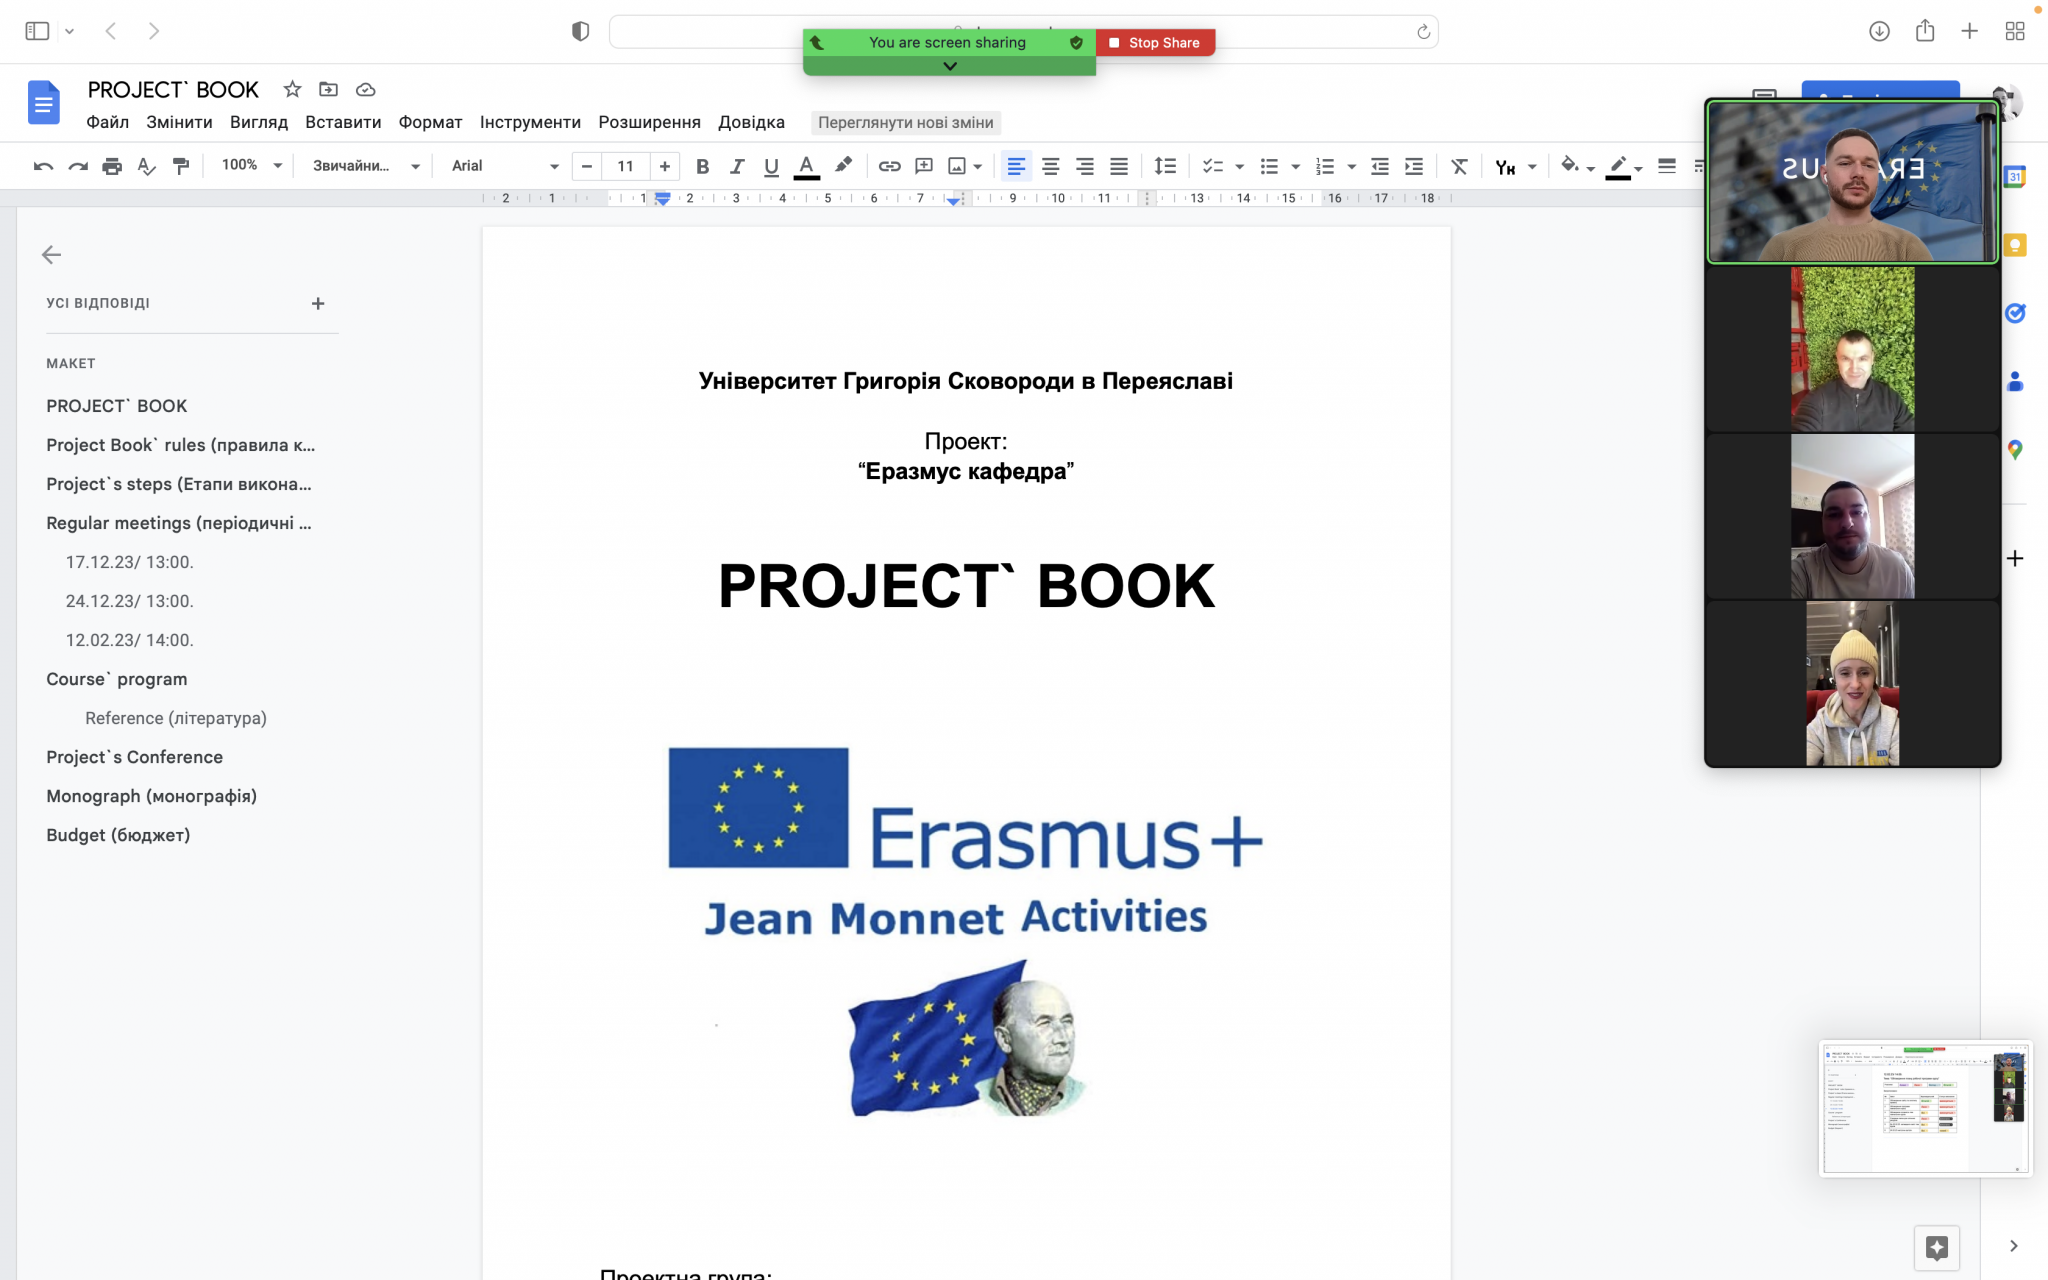Viewport: 2048px width, 1280px height.
Task: Open the Вставити menu
Action: pos(343,122)
